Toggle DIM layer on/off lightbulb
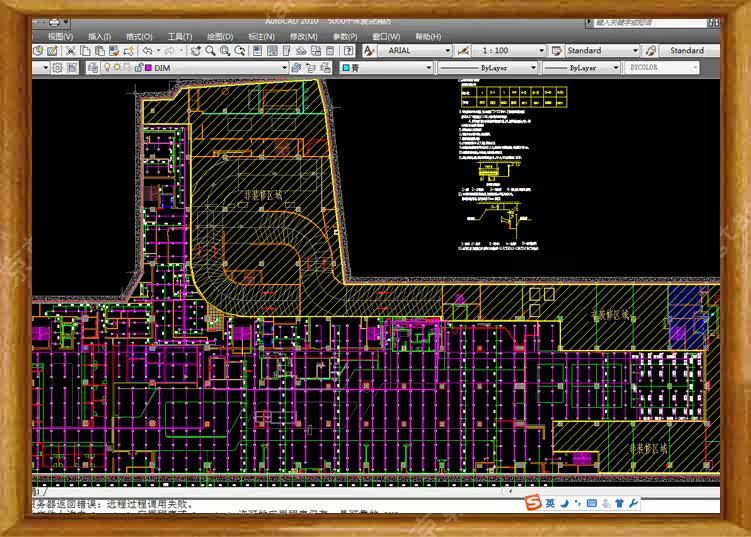This screenshot has width=751, height=537. pos(106,68)
